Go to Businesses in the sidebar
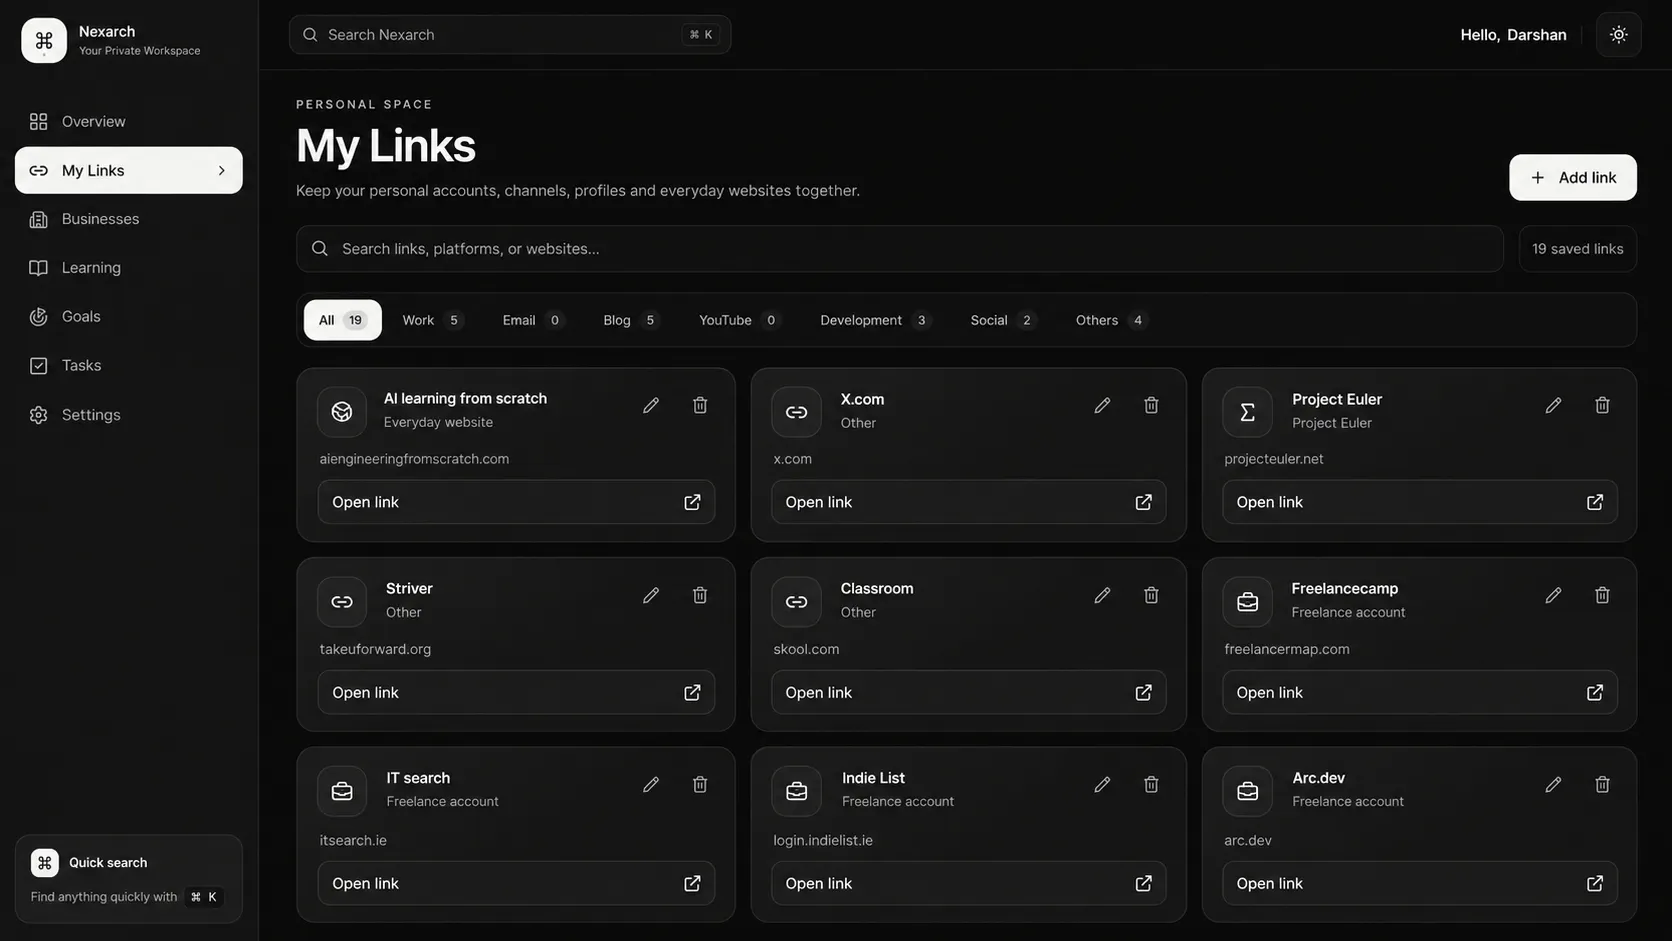The image size is (1672, 941). [129, 219]
